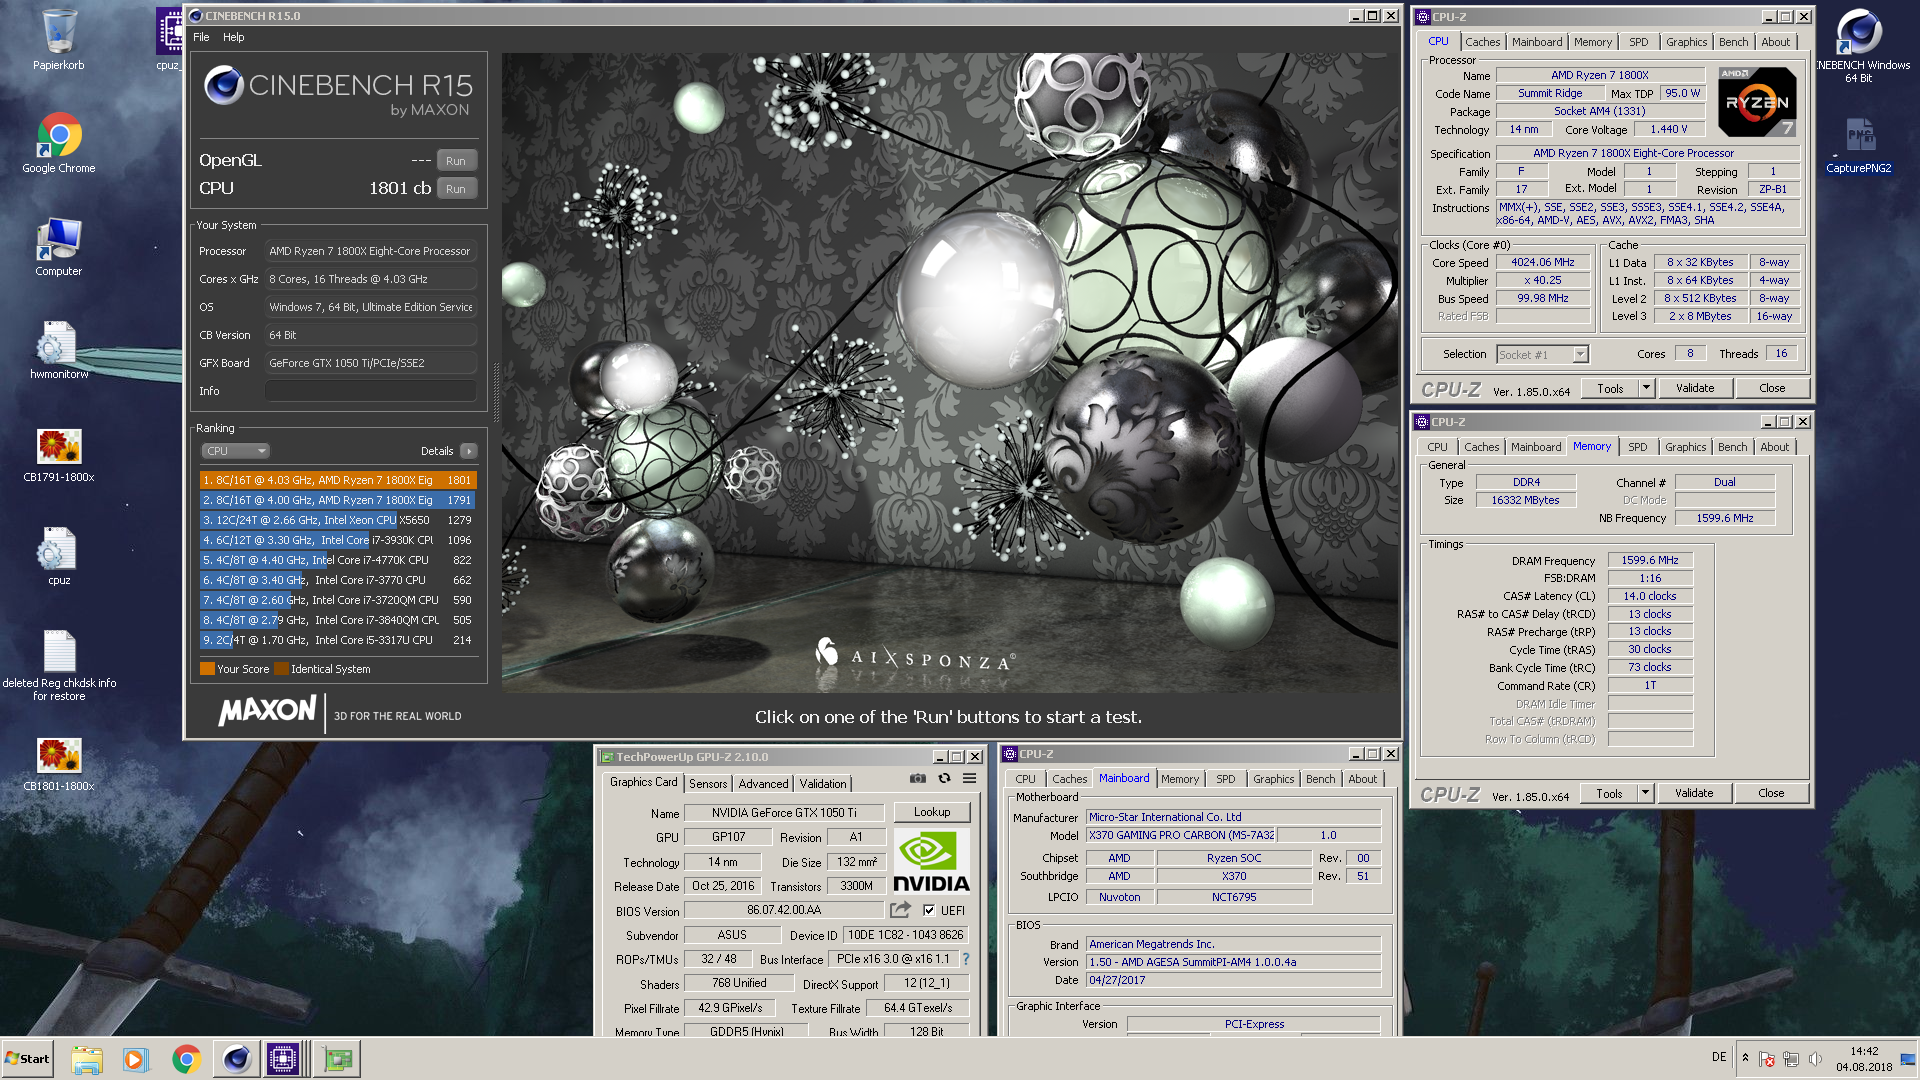Screen dimensions: 1920x1080
Task: Click the GPU-Z taskbar icon
Action: tap(337, 1059)
